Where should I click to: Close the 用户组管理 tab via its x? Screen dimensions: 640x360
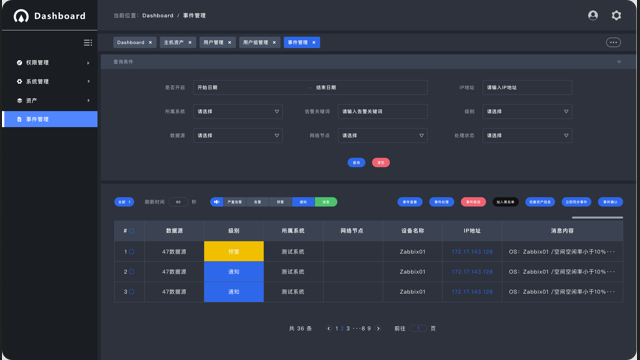click(274, 42)
